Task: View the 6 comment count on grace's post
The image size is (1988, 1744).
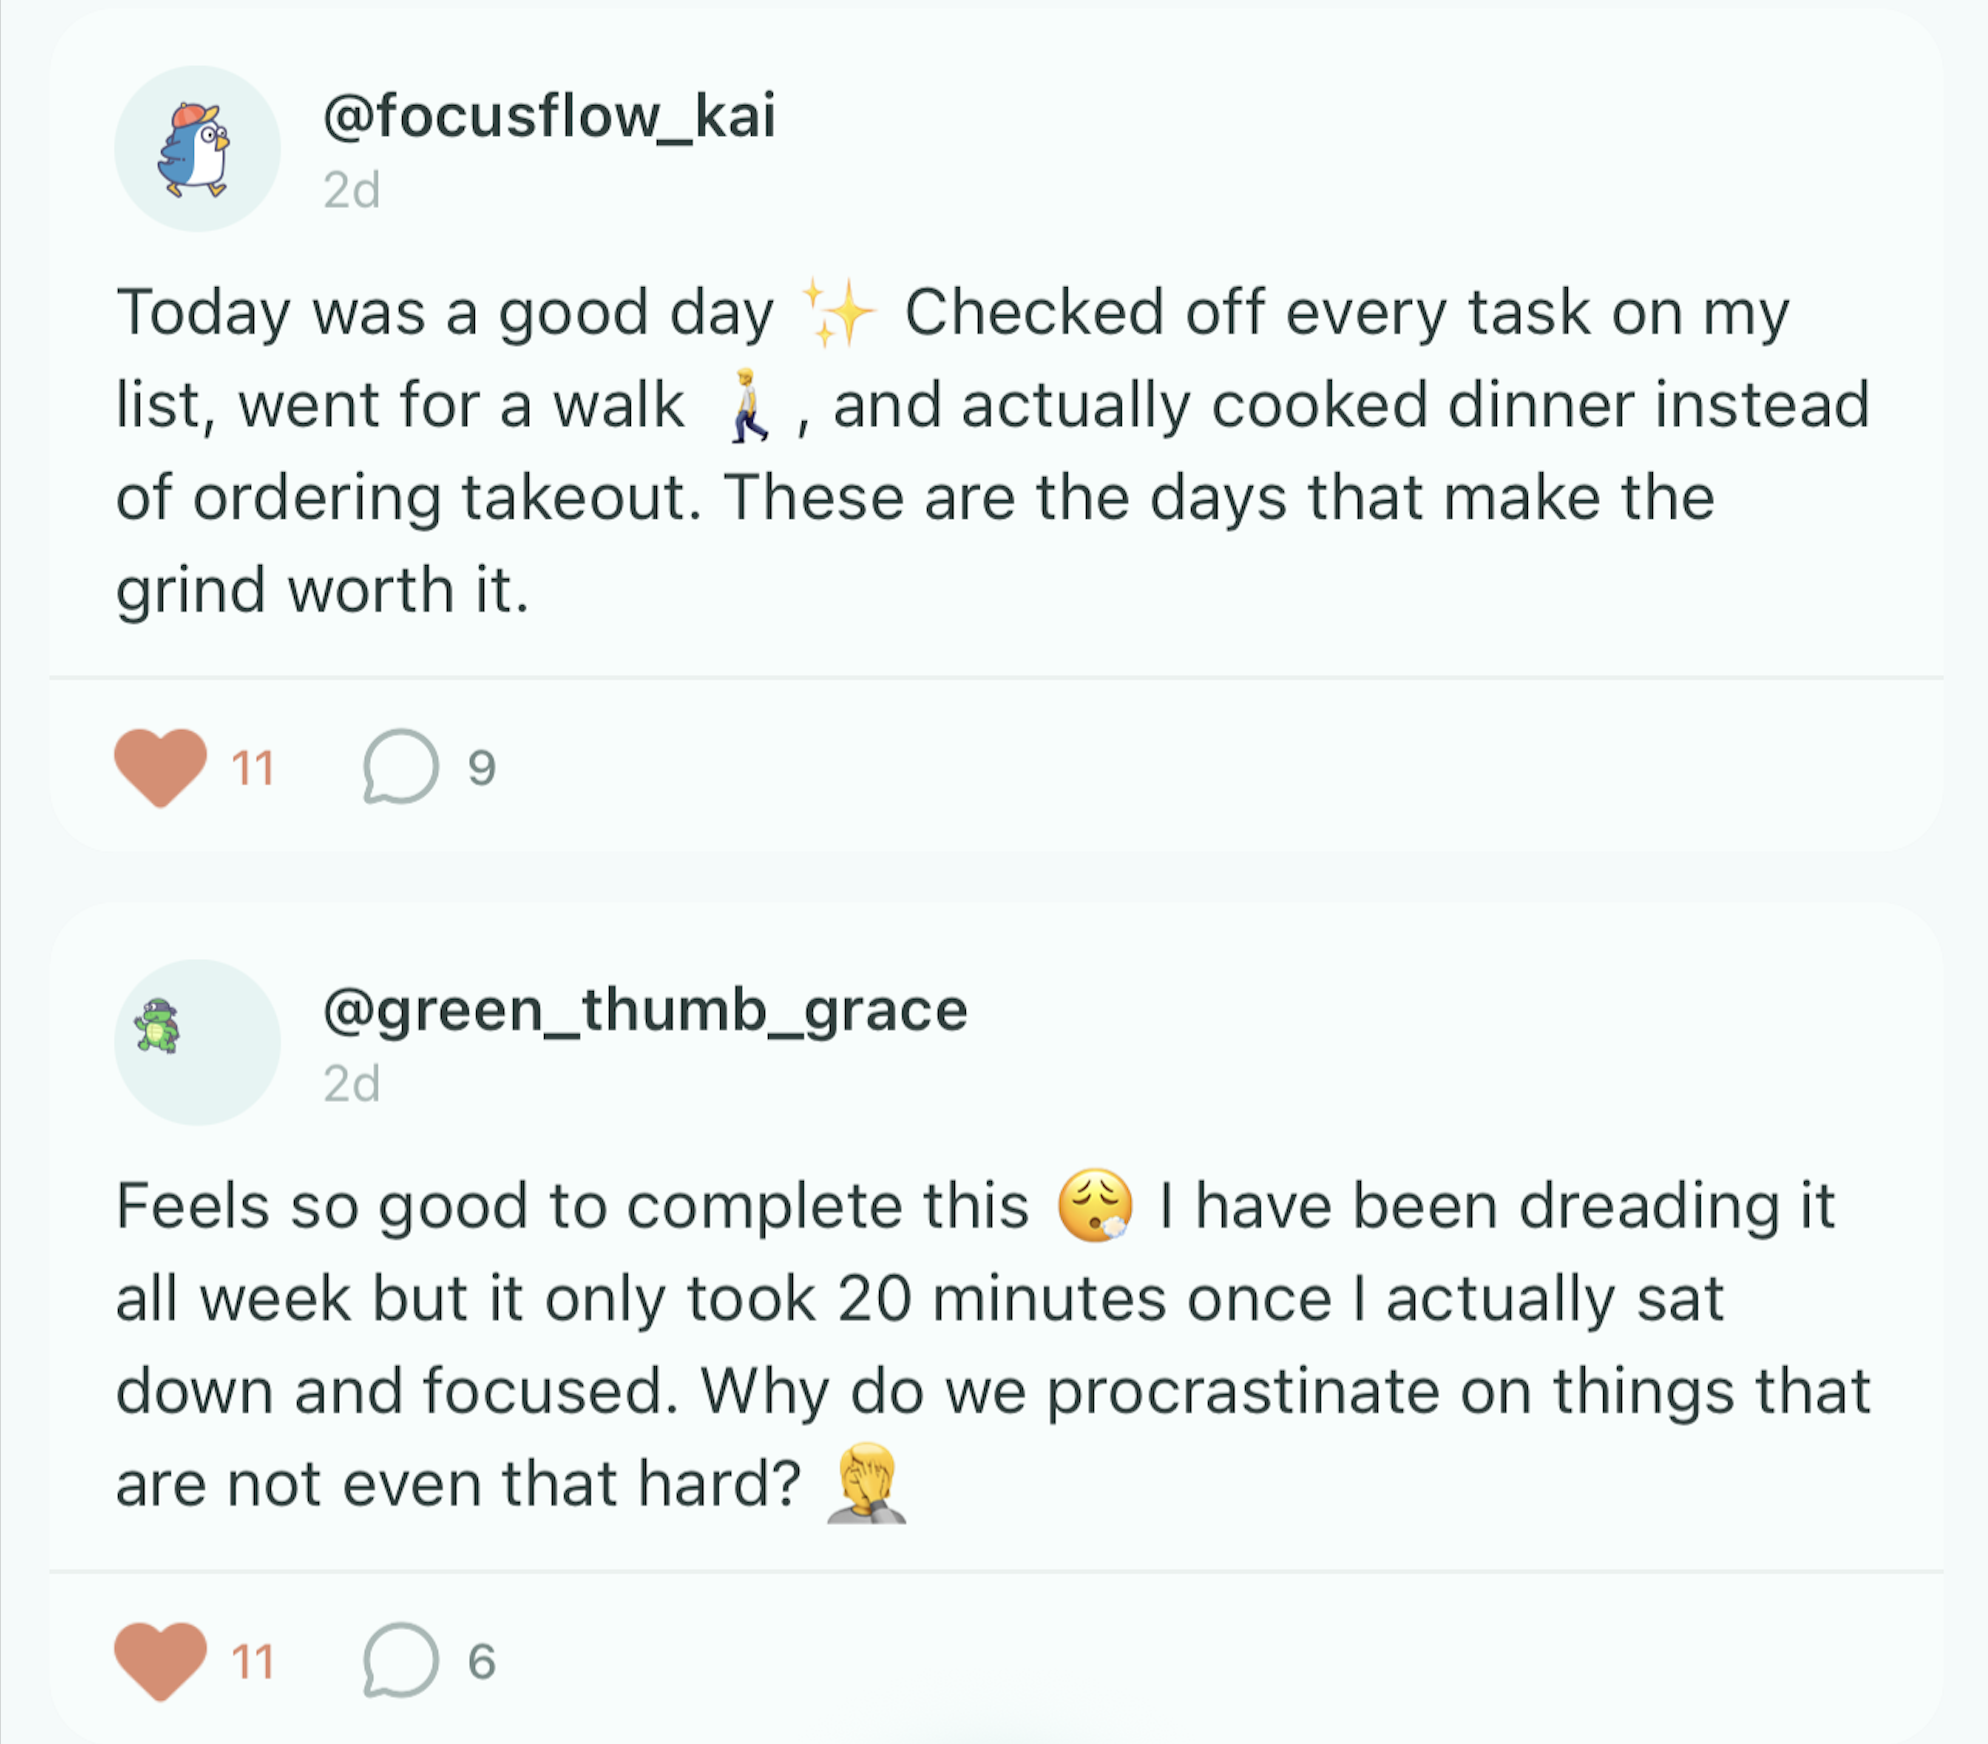Action: point(481,1660)
